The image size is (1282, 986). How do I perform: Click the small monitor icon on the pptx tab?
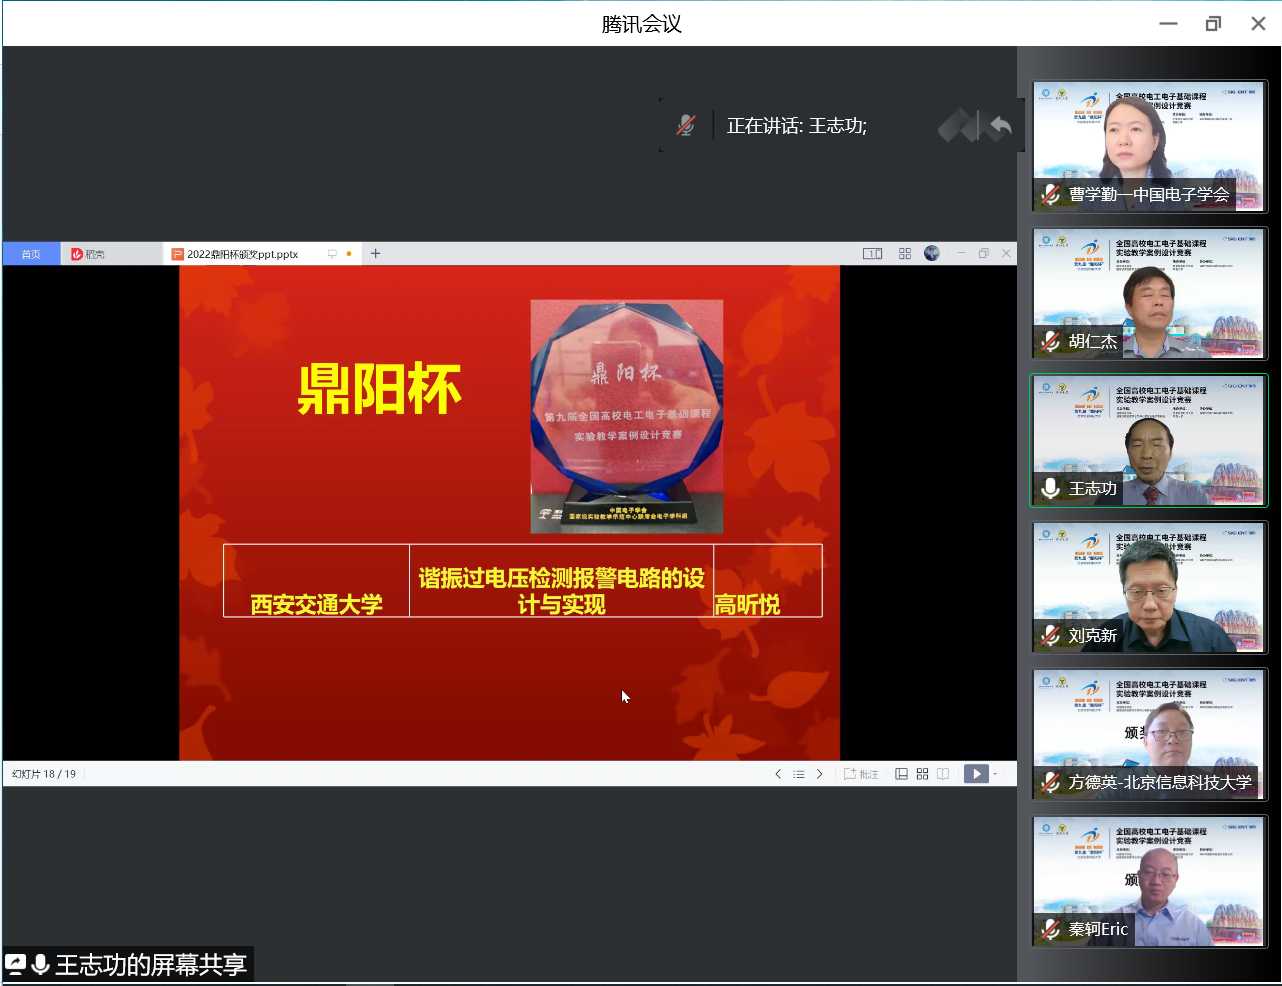point(332,254)
